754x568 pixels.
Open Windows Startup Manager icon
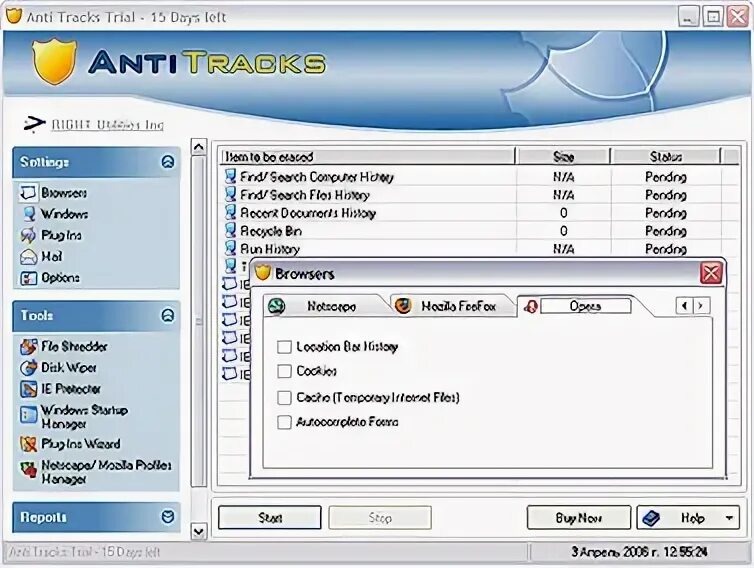tap(28, 415)
